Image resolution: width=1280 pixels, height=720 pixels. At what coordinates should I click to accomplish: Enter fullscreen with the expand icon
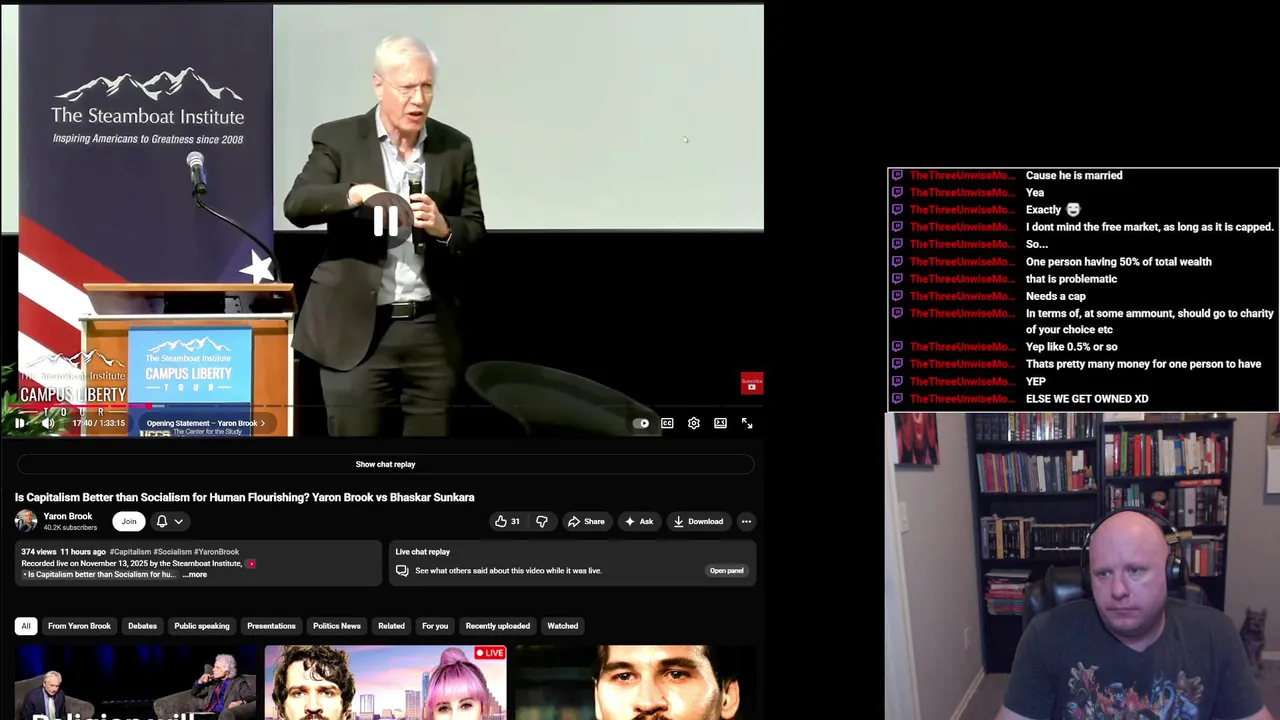click(747, 423)
